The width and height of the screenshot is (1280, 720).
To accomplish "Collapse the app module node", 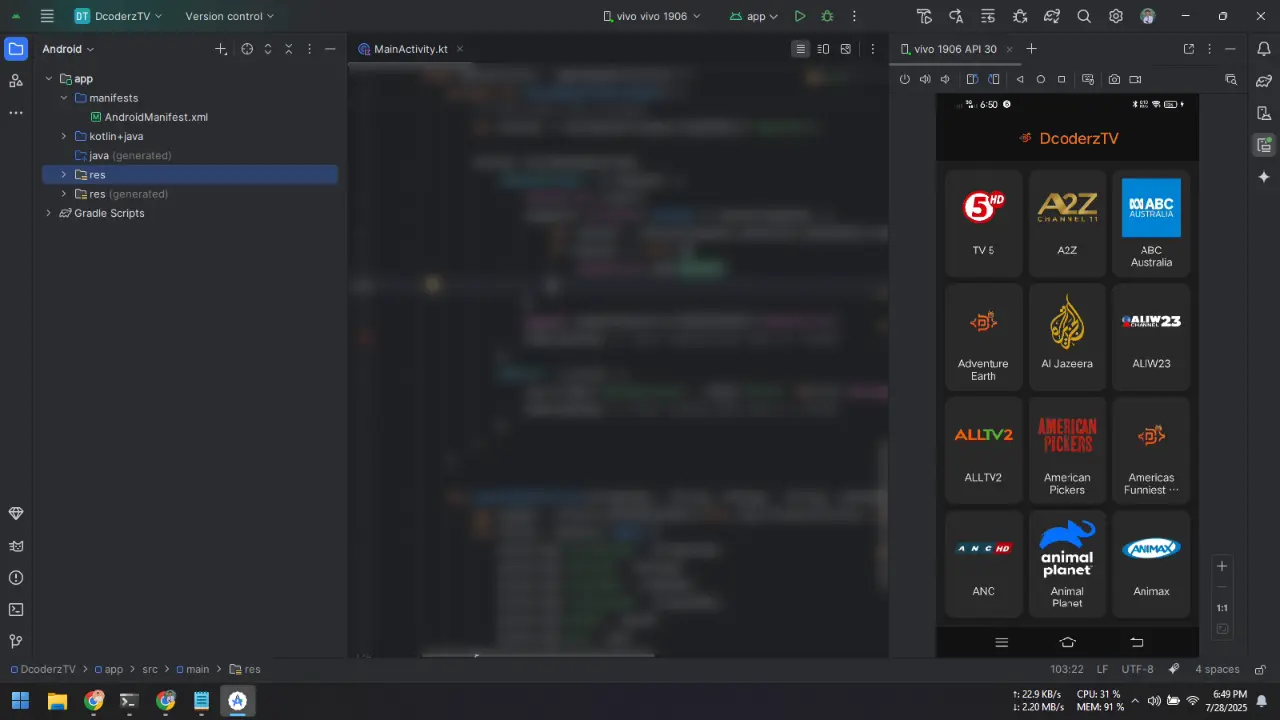I will click(x=48, y=79).
